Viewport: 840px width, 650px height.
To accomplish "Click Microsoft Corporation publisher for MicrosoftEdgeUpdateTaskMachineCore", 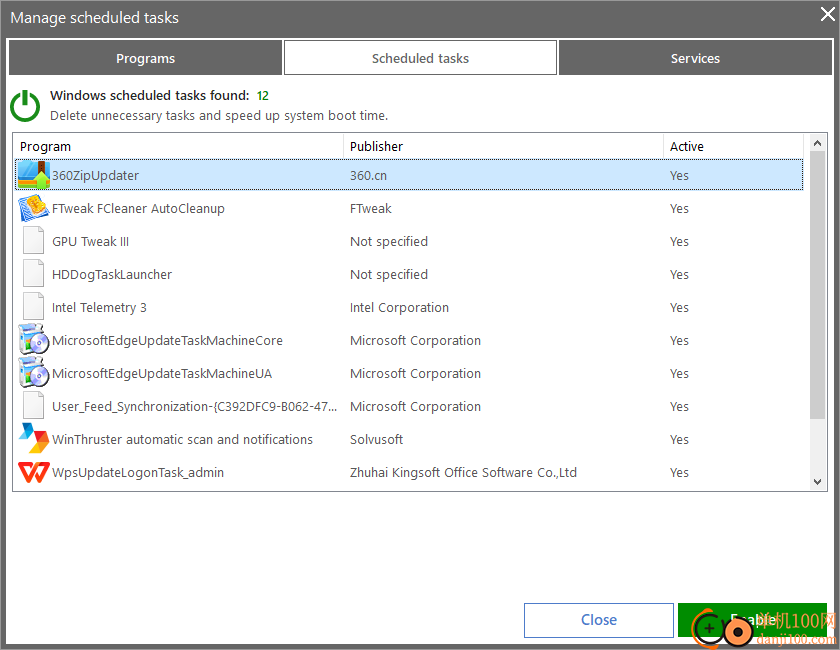I will point(415,341).
